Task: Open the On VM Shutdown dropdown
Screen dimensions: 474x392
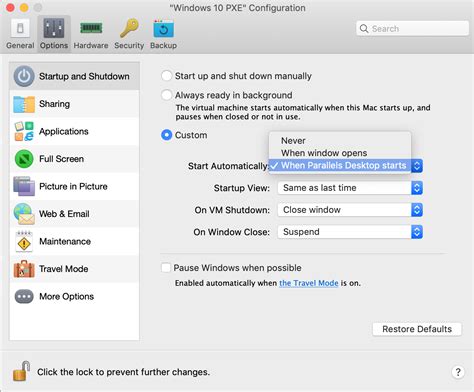Action: pyautogui.click(x=350, y=210)
